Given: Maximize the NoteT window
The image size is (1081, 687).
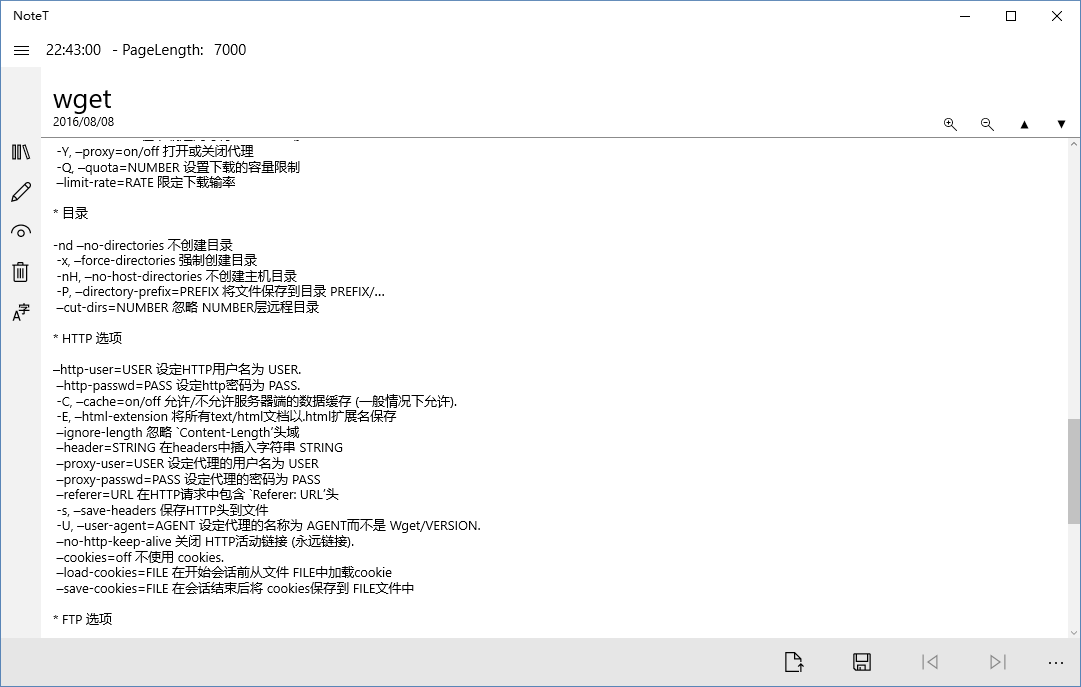Looking at the screenshot, I should [1011, 16].
